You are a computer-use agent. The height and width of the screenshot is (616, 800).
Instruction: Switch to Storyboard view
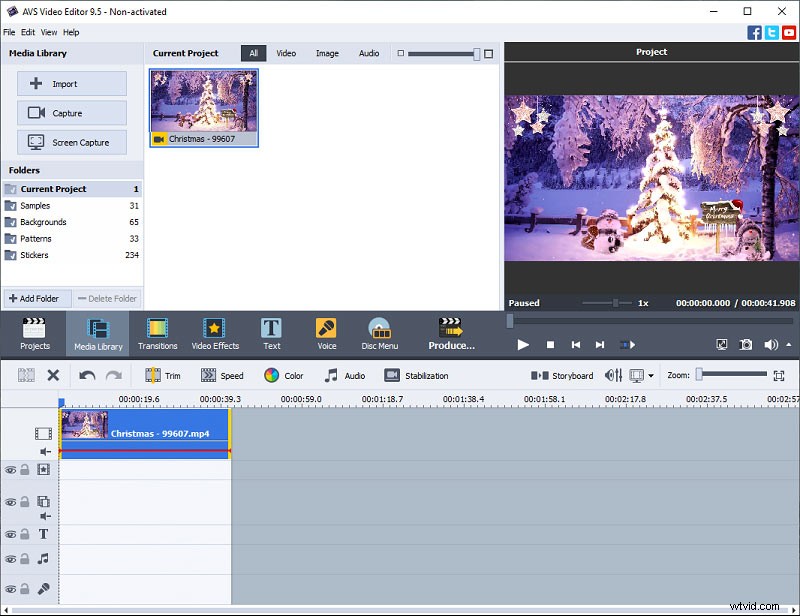point(562,376)
